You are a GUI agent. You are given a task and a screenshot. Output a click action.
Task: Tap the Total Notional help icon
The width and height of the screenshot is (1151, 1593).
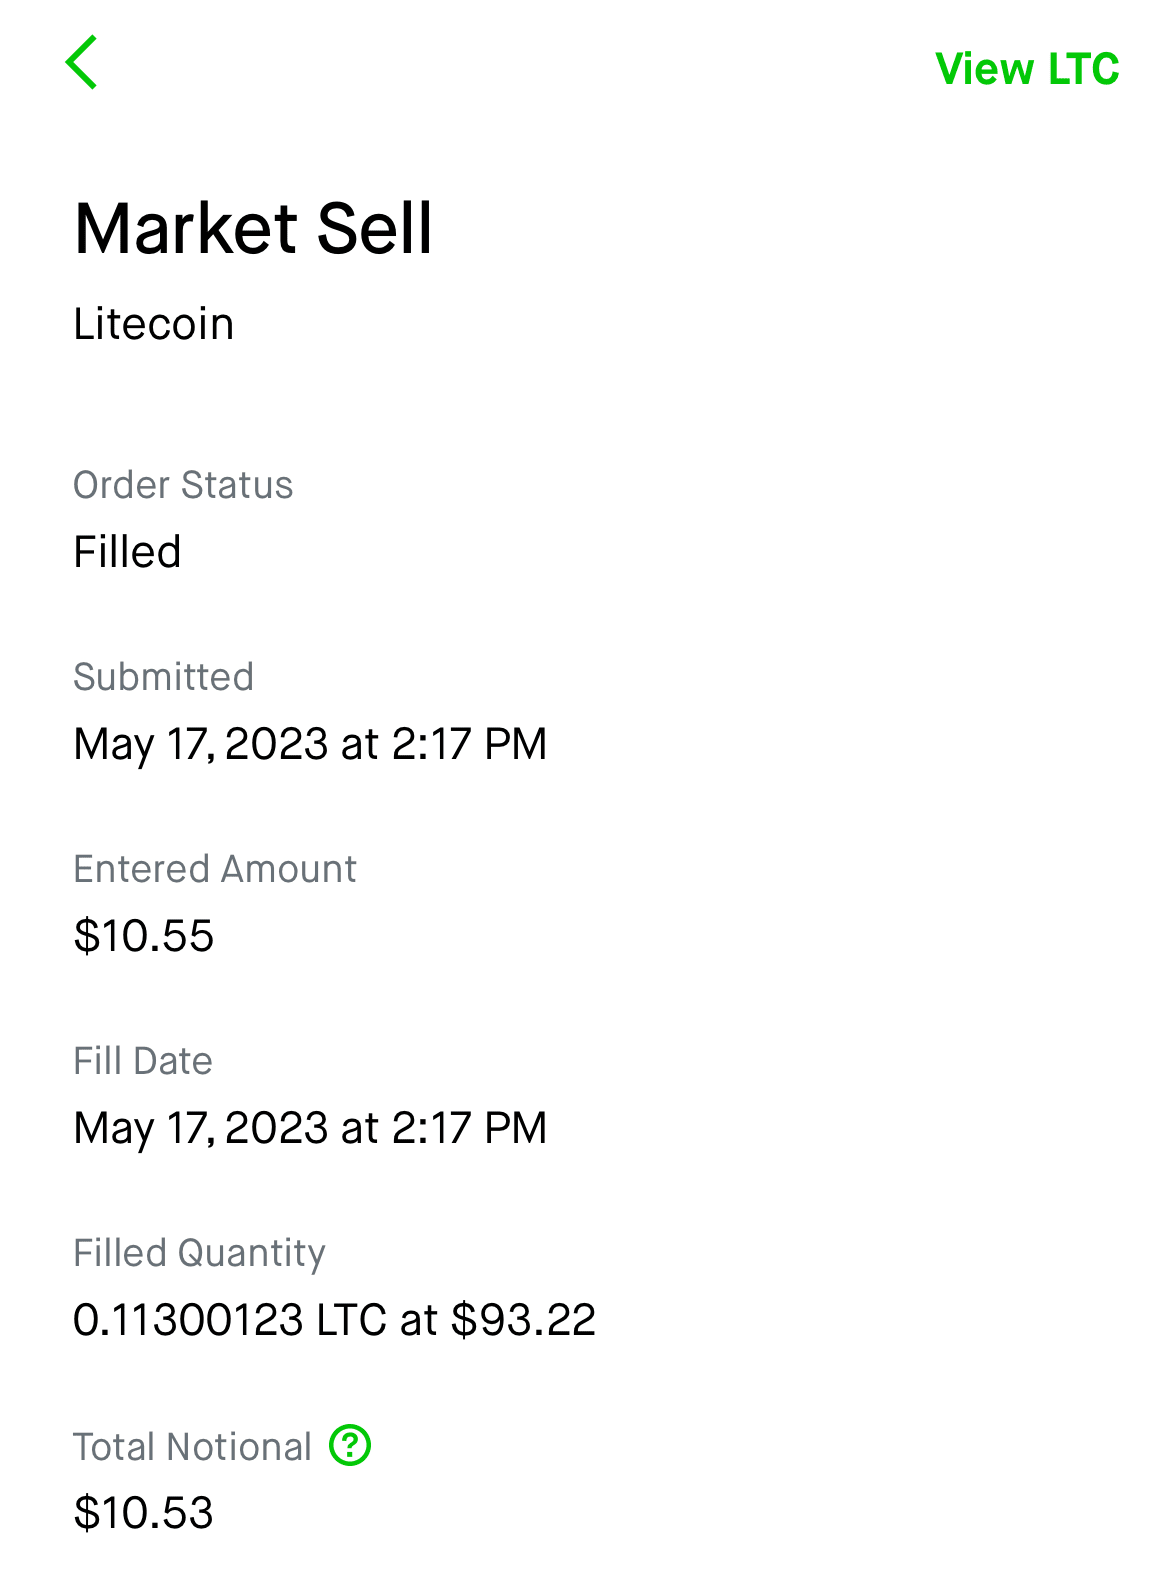click(350, 1445)
